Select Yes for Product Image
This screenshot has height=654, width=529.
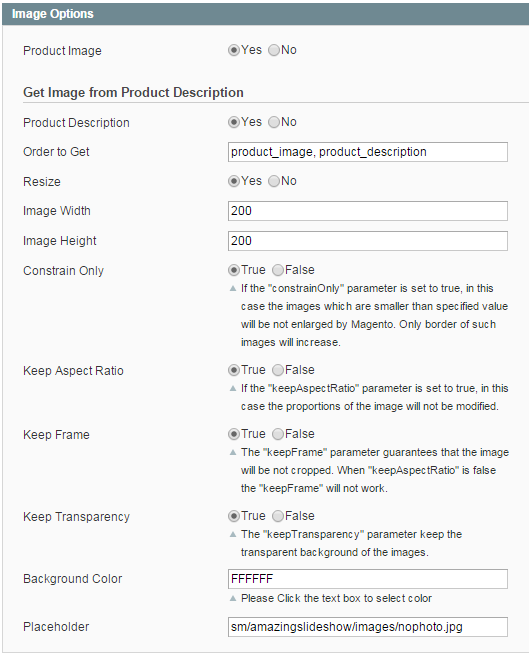tap(234, 50)
